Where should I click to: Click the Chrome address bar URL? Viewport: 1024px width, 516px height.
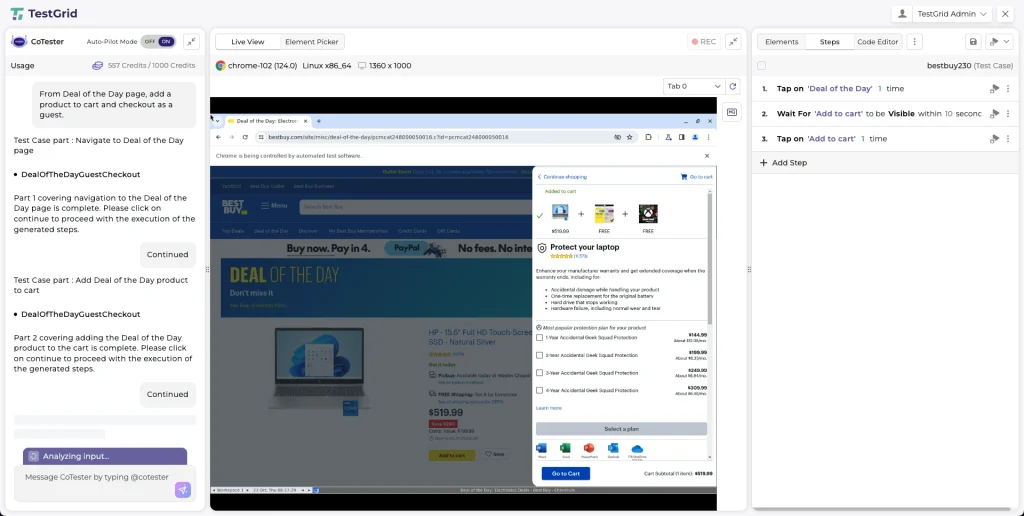pyautogui.click(x=388, y=137)
